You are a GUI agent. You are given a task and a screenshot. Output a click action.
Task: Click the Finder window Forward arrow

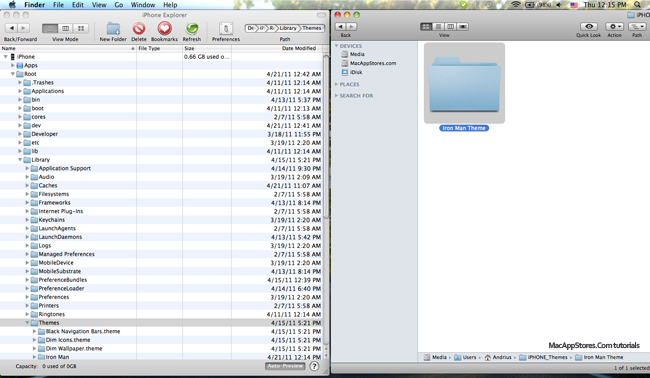[352, 27]
